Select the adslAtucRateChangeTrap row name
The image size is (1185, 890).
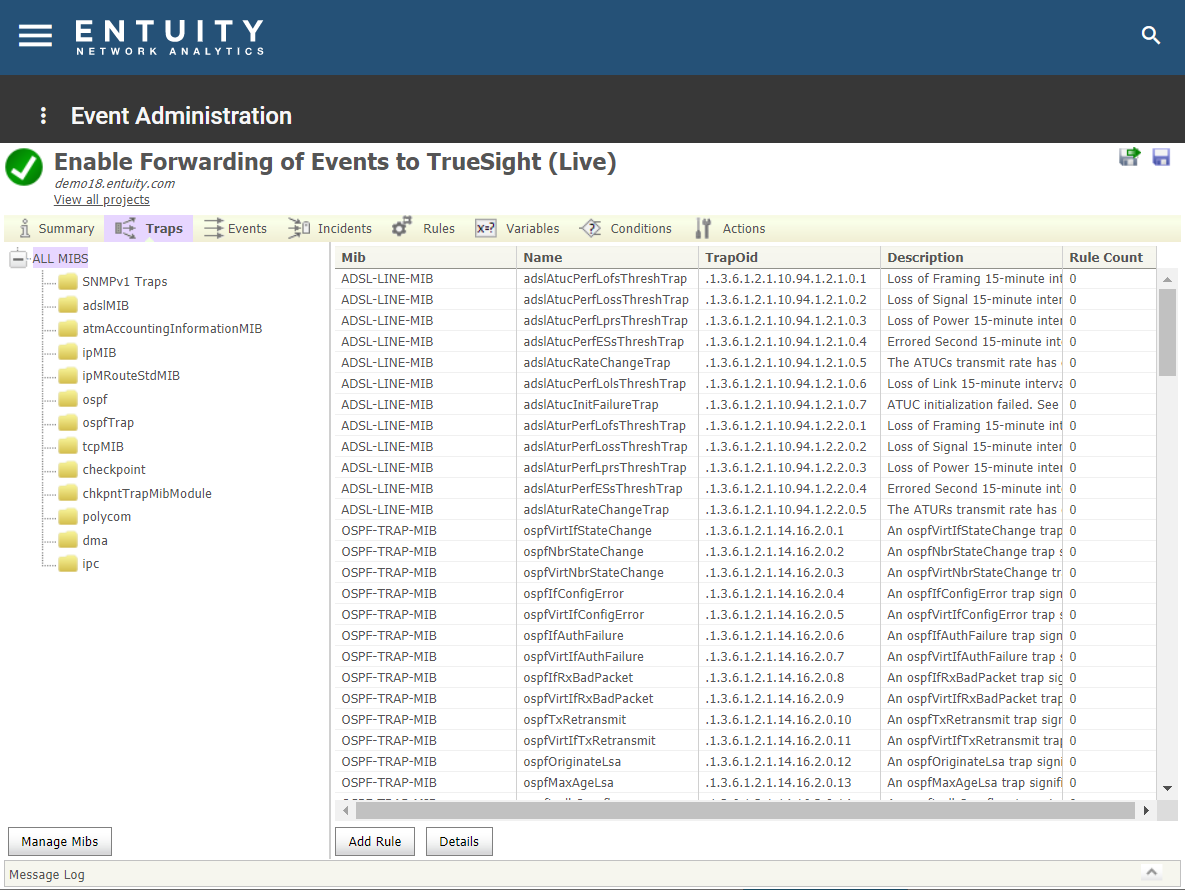(596, 363)
